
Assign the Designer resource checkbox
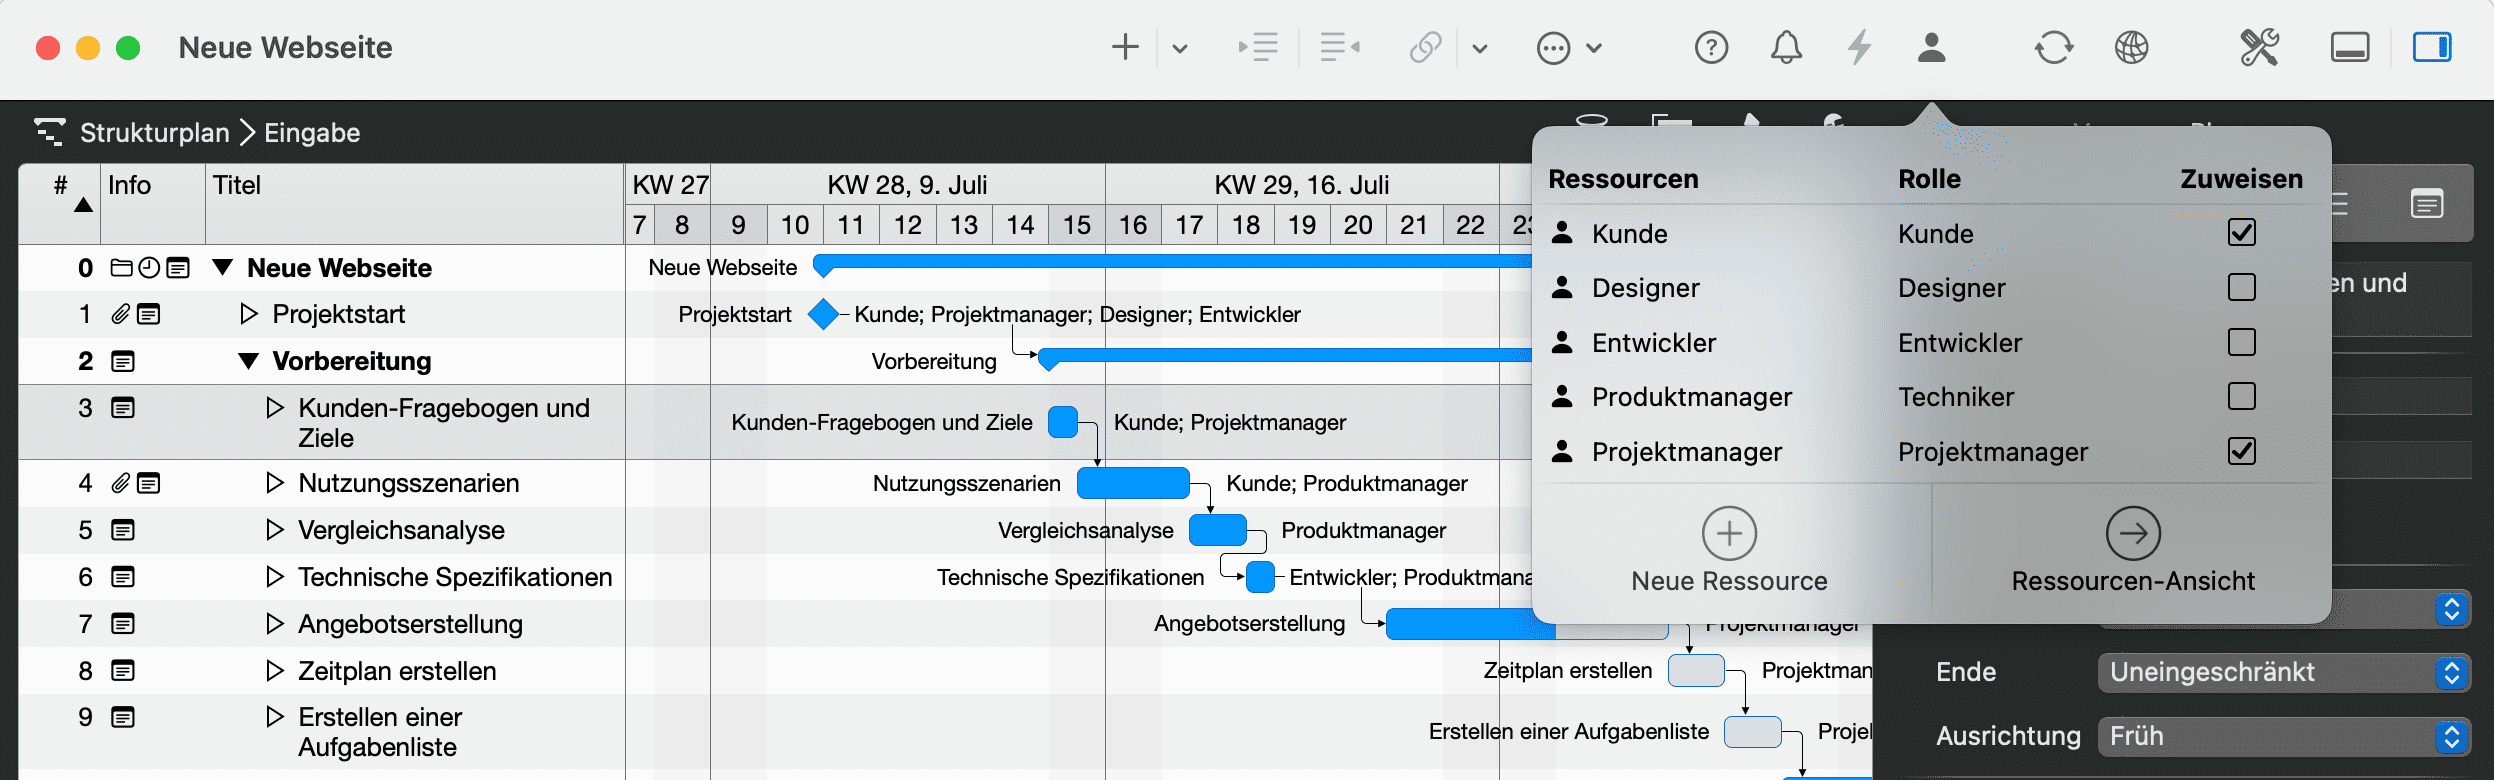click(x=2241, y=288)
